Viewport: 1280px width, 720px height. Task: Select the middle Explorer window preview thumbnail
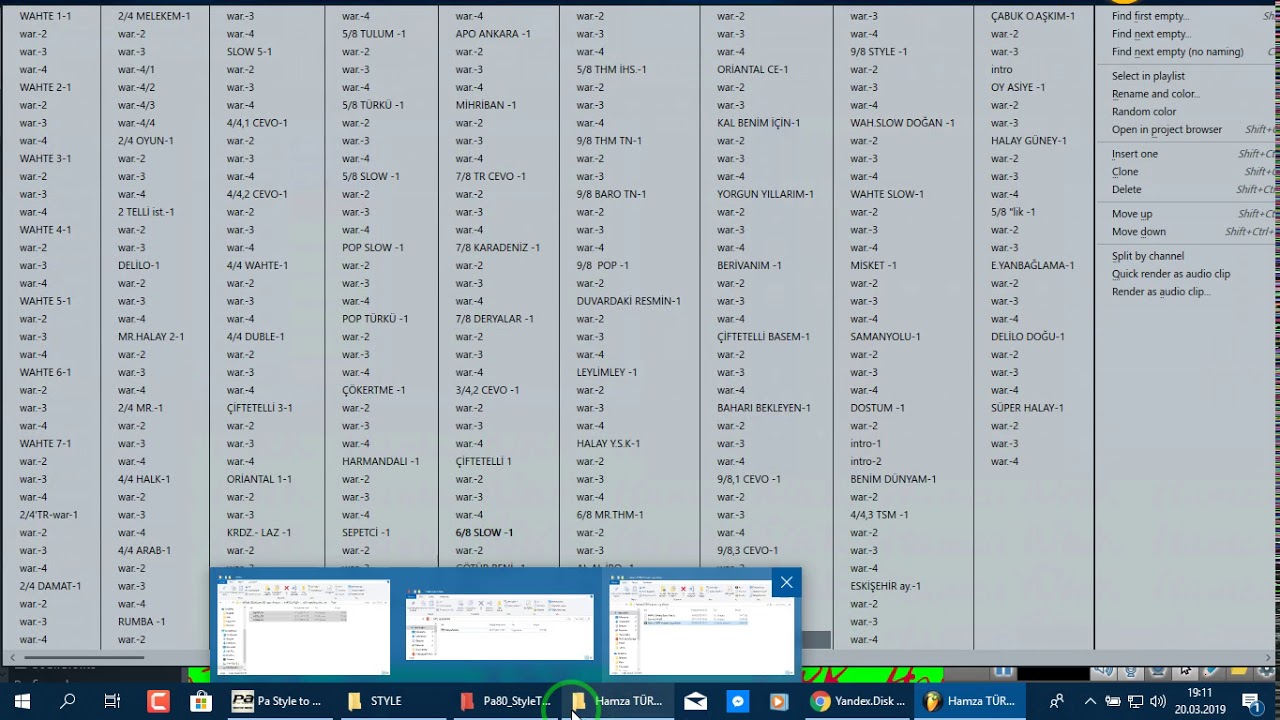point(499,626)
